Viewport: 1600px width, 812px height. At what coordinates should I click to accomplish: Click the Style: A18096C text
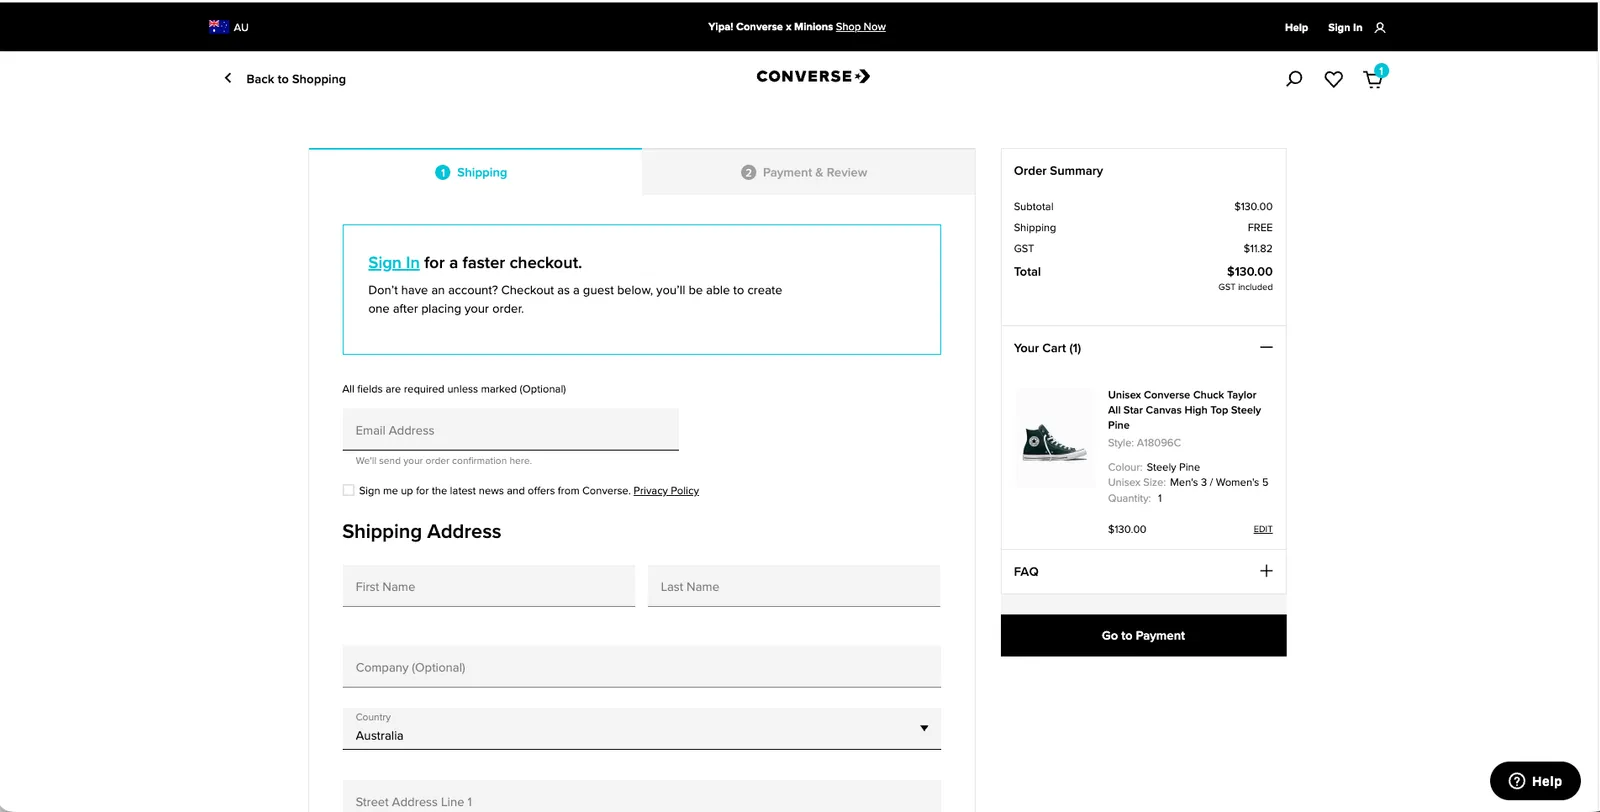(1144, 443)
